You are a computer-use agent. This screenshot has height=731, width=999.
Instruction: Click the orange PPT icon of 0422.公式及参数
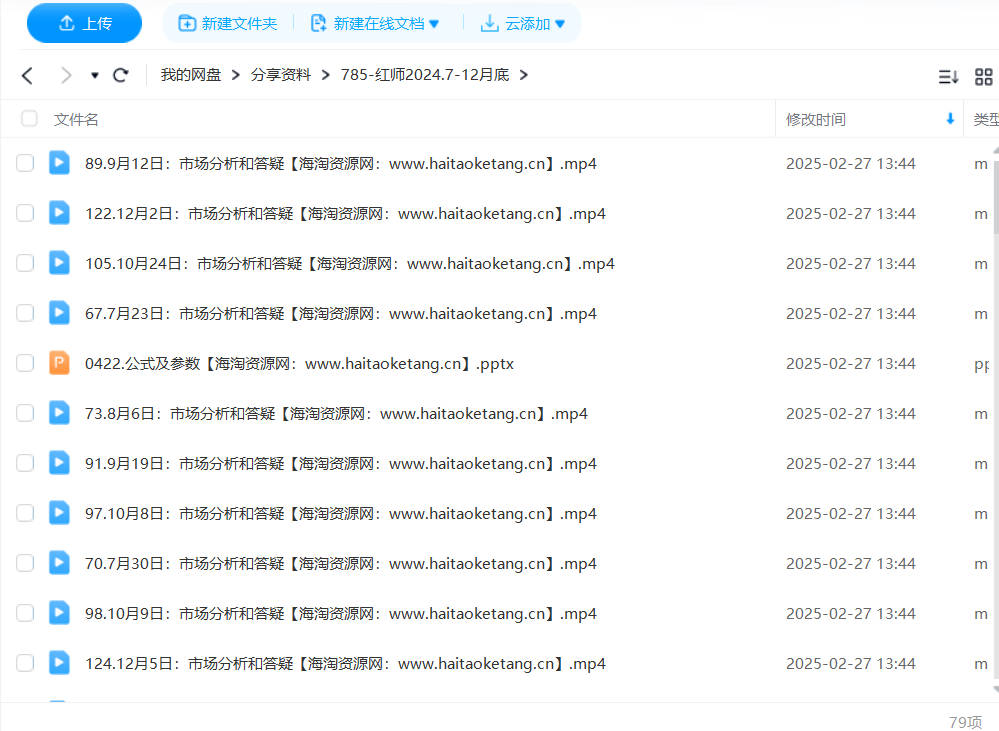[59, 363]
